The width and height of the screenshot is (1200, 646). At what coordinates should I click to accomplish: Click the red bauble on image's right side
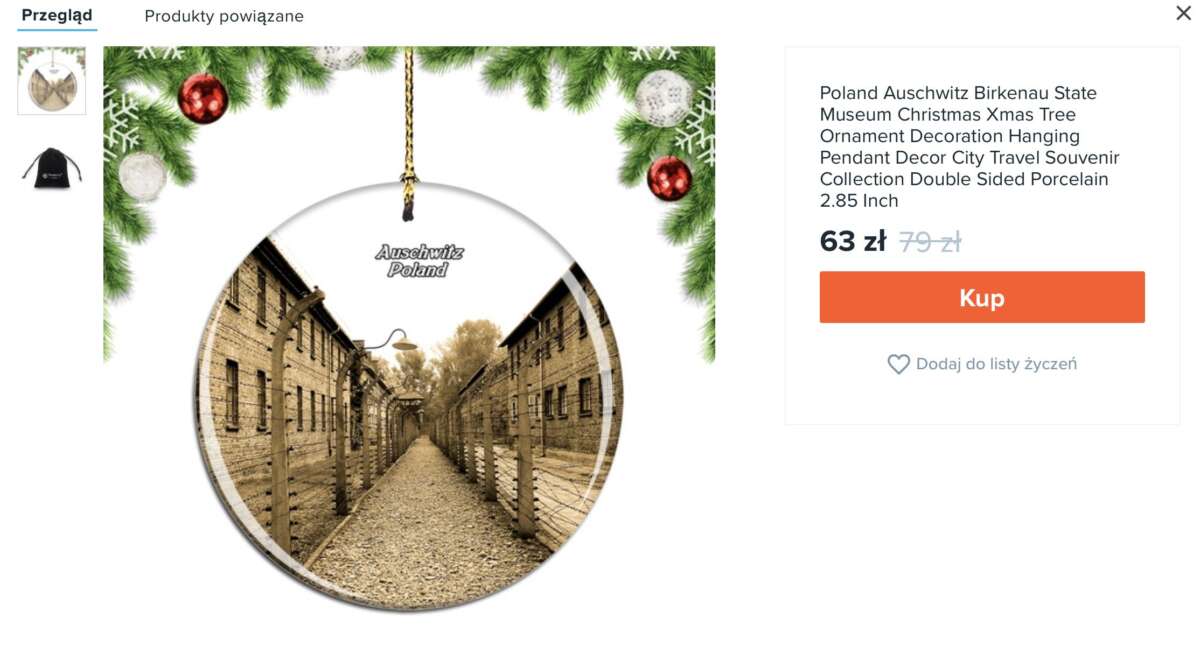click(669, 178)
